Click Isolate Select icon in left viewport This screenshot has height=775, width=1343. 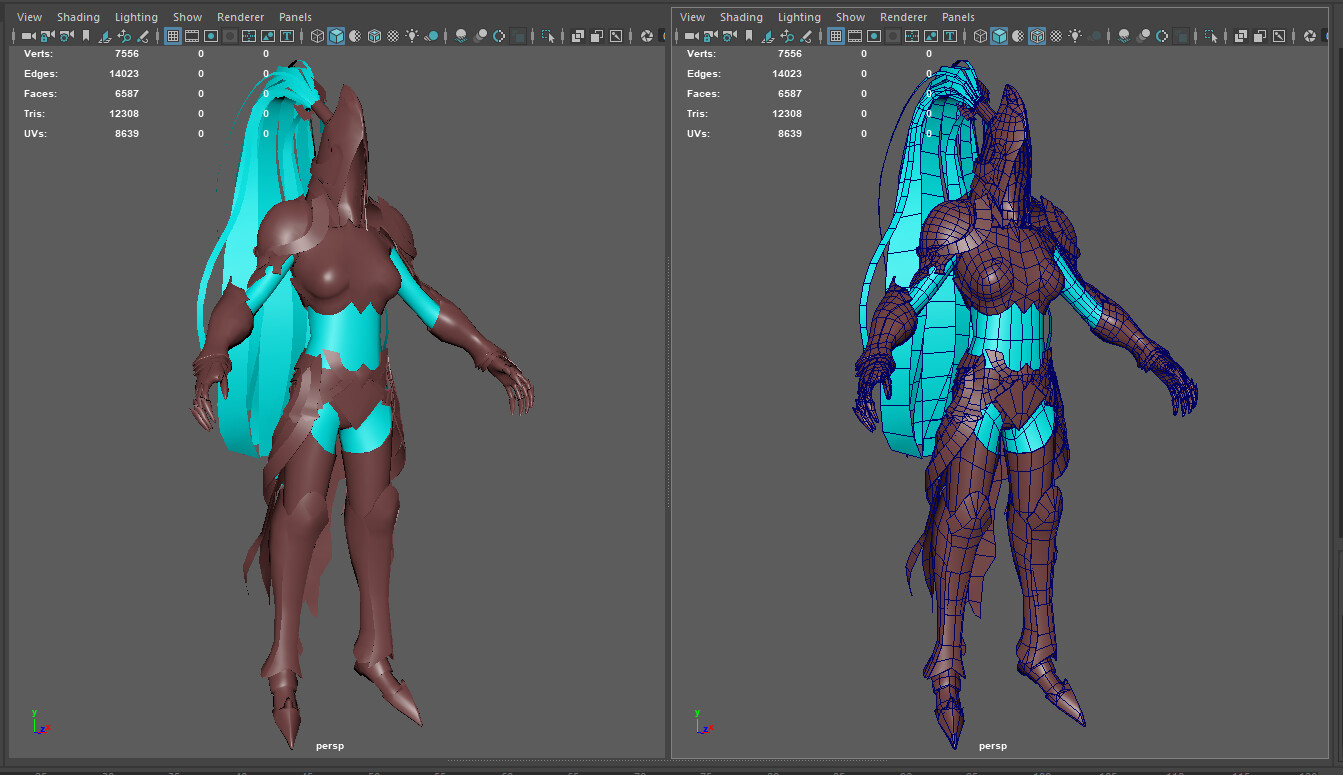[548, 36]
